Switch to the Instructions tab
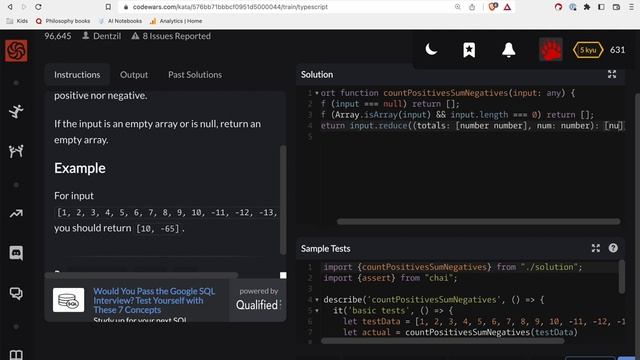This screenshot has height=360, width=640. [x=77, y=75]
